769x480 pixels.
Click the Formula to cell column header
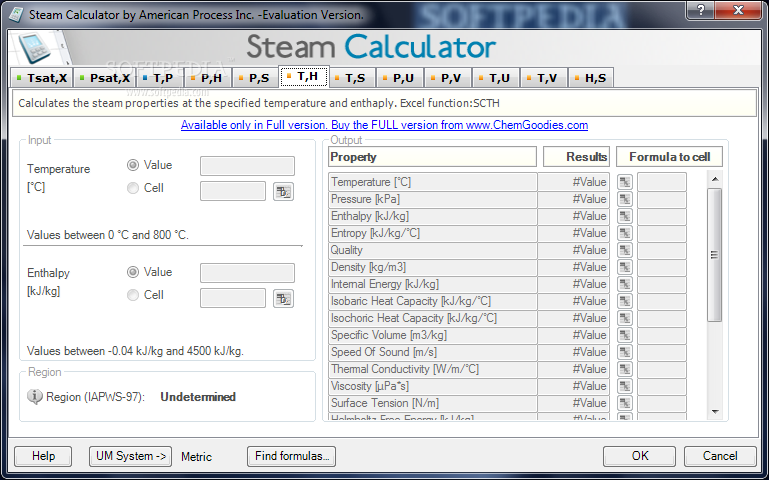pos(669,157)
